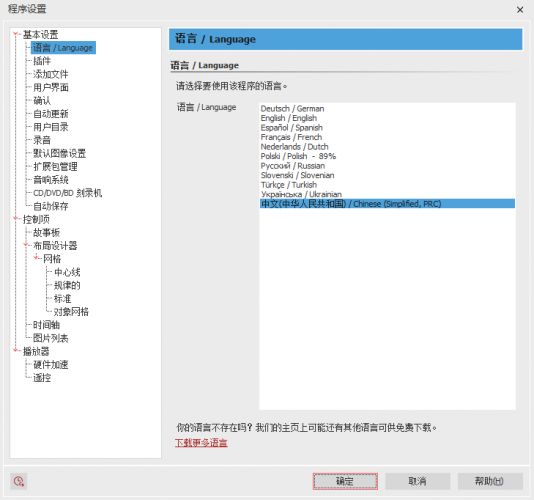Collapse the 播放器 tree node
This screenshot has height=500, width=534.
(15, 350)
